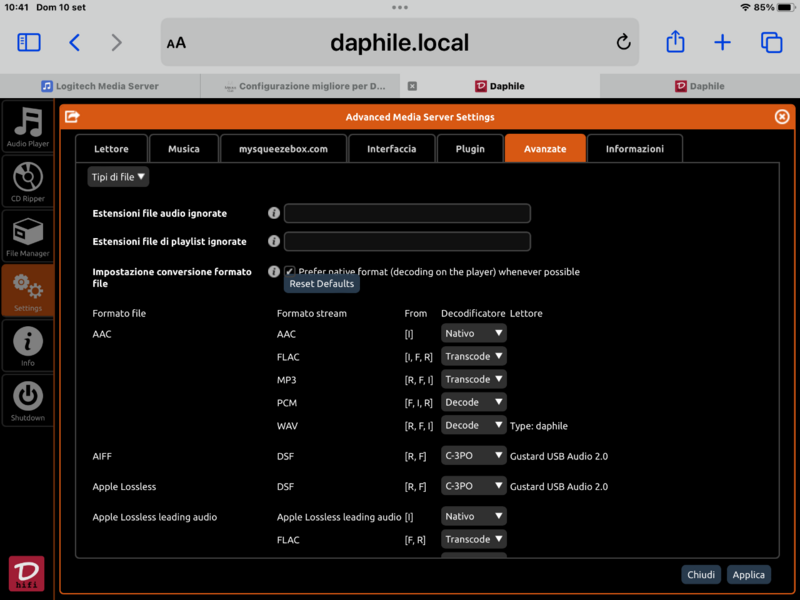
Task: Click the Chiudi button
Action: point(701,574)
